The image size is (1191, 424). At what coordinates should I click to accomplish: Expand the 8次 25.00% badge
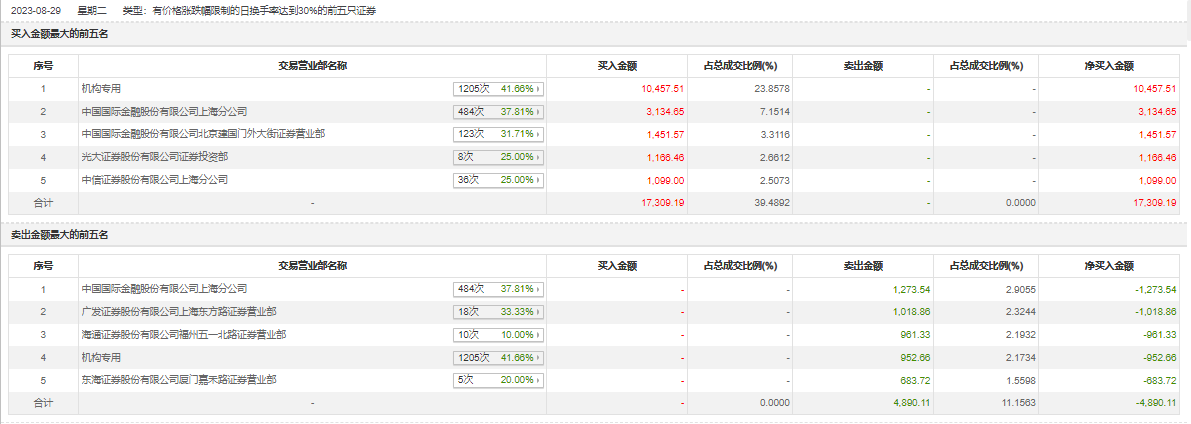pyautogui.click(x=498, y=157)
